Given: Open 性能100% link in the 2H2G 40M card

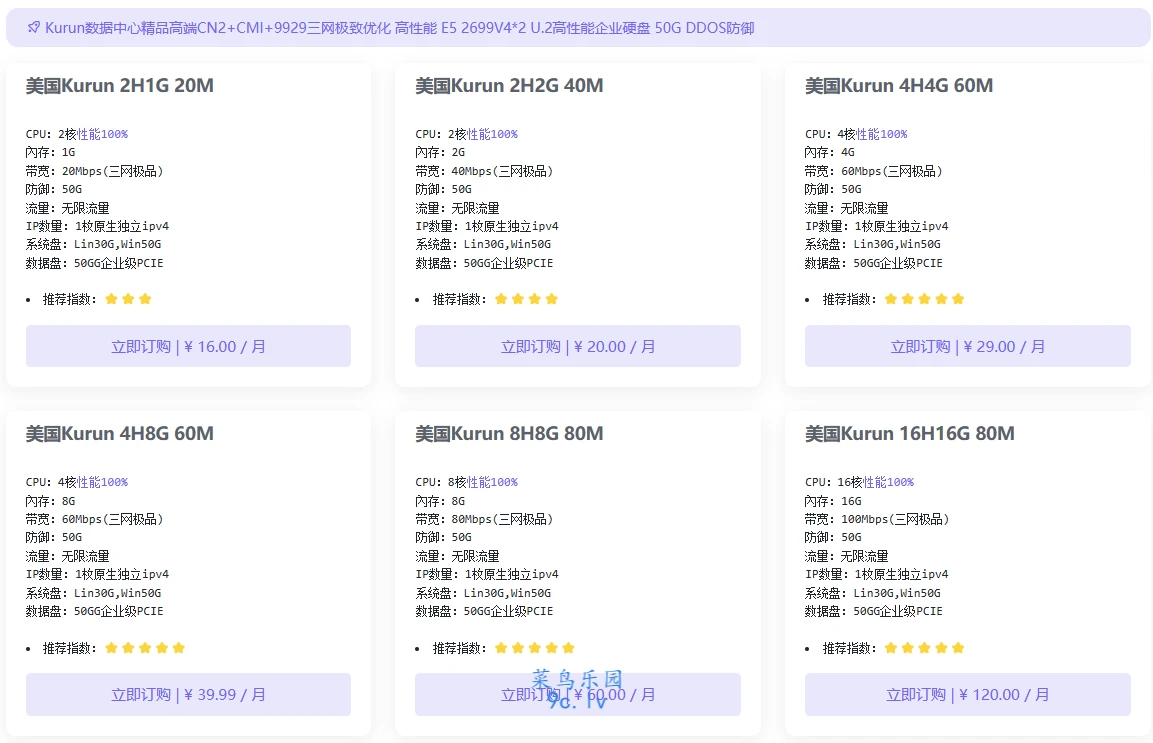Looking at the screenshot, I should pos(492,134).
